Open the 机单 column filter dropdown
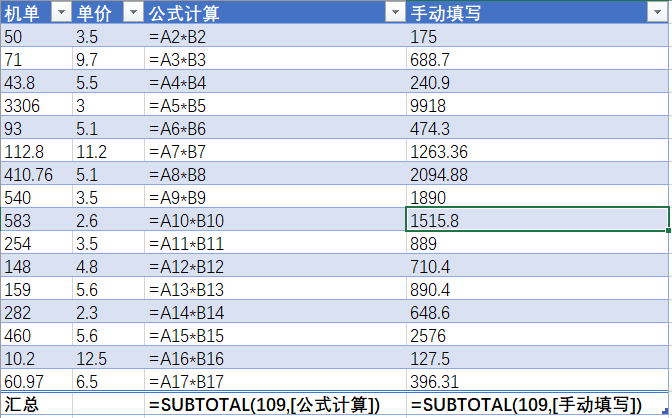This screenshot has height=418, width=672. pos(61,12)
